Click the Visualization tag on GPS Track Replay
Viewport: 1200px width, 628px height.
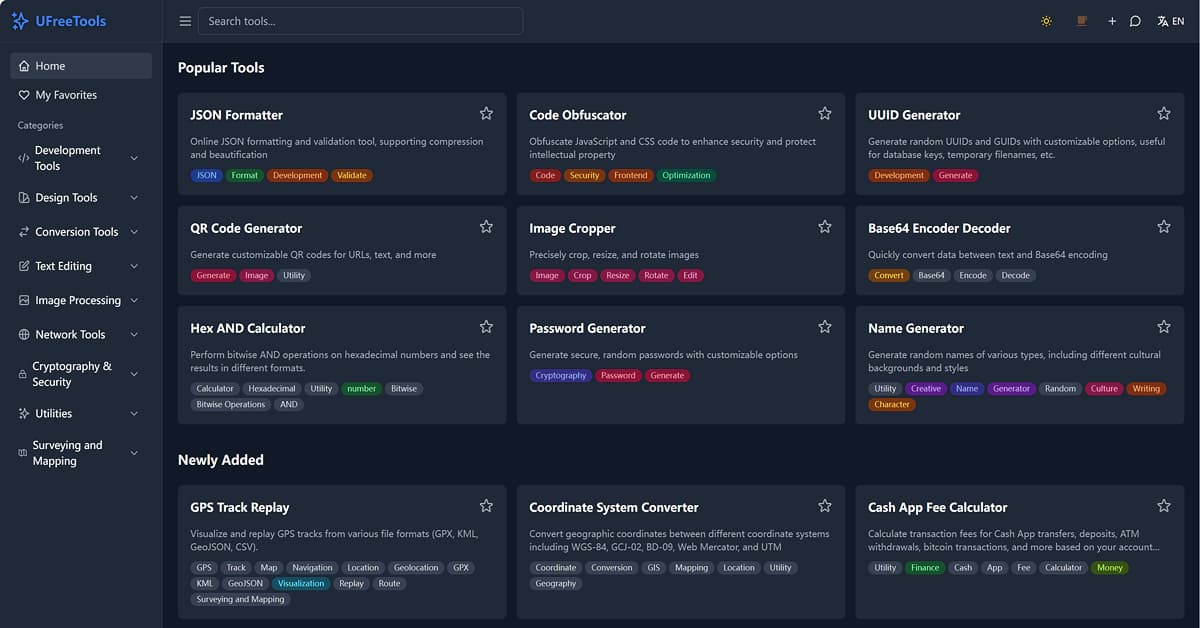[301, 583]
